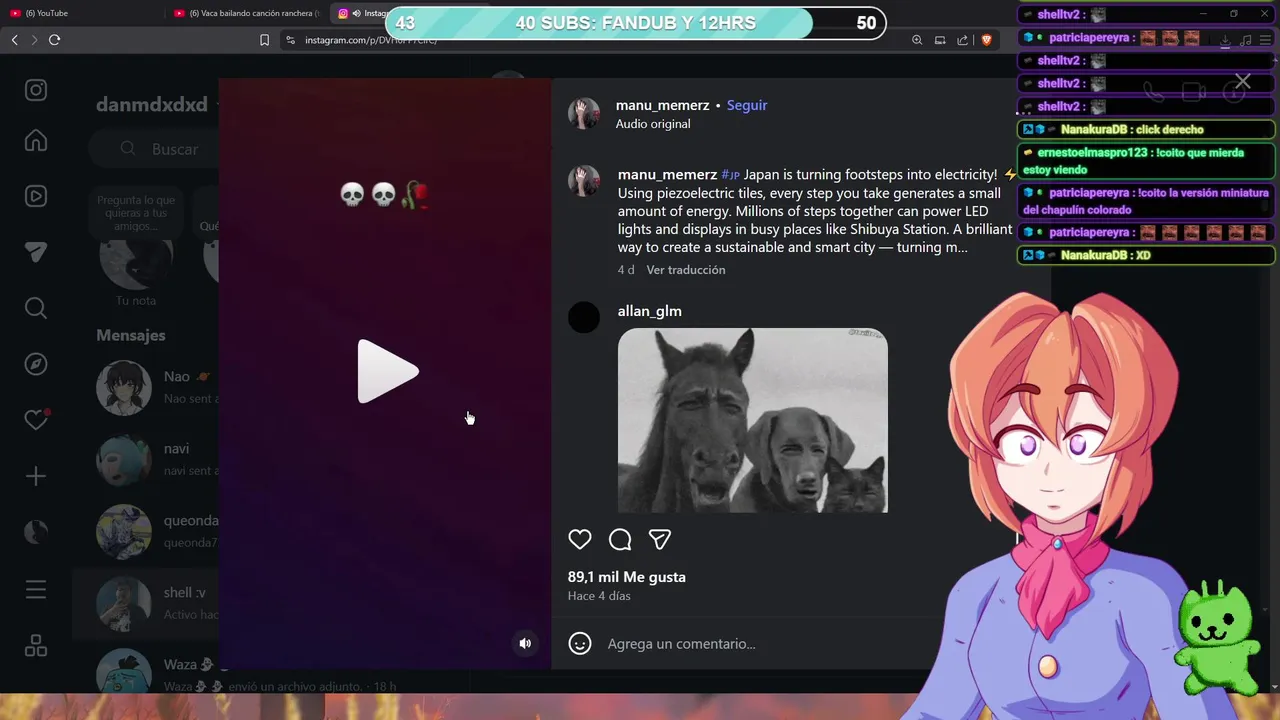Switch to 'Vaca bailando canción ranchera' tab
The image size is (1280, 720).
coord(246,13)
